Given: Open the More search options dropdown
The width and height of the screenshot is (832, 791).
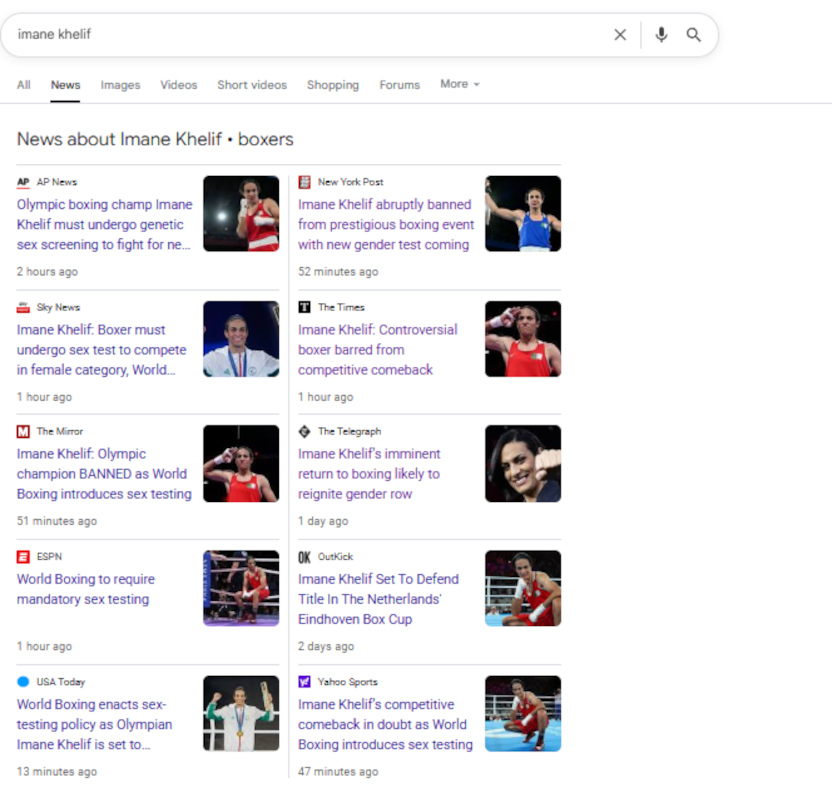Looking at the screenshot, I should [459, 84].
